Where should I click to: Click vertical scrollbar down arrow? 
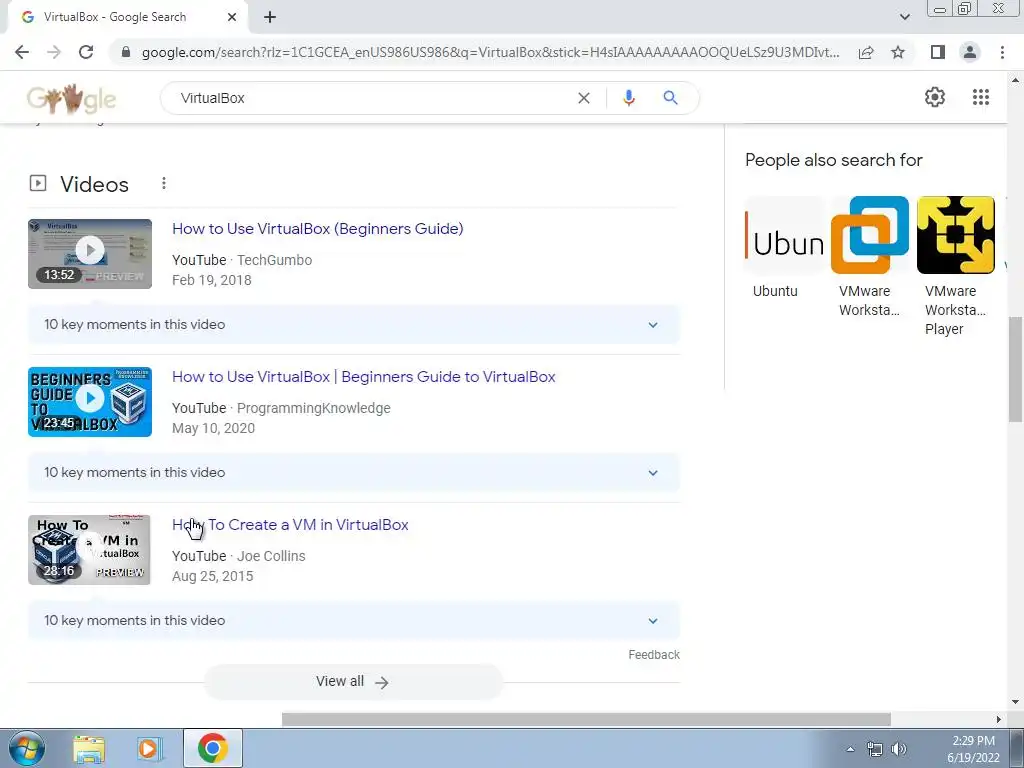pyautogui.click(x=1015, y=702)
